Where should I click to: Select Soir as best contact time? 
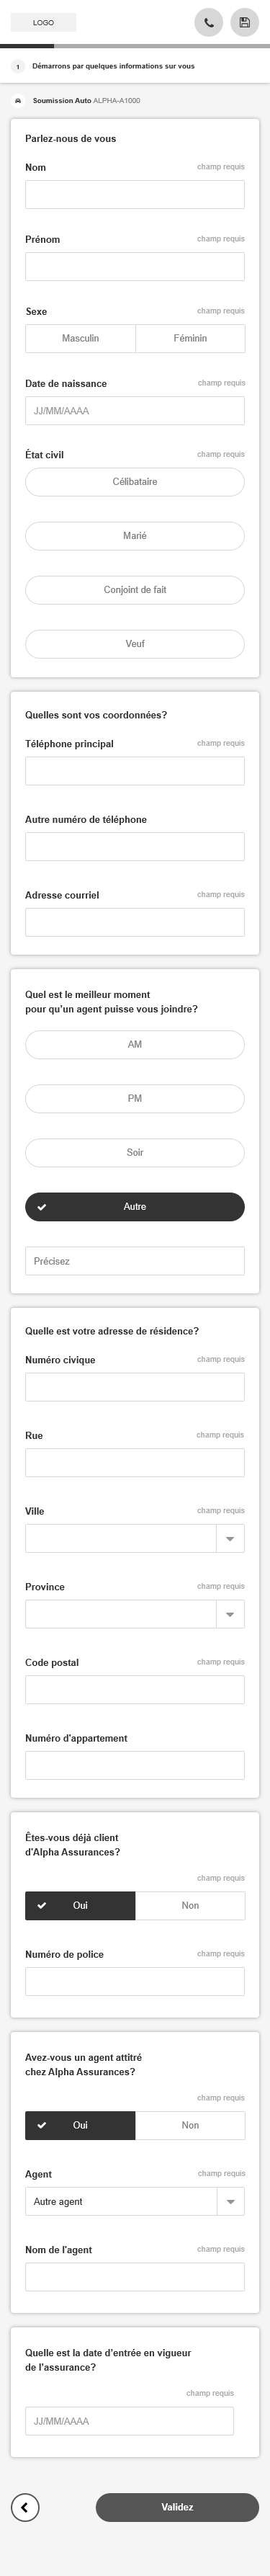[135, 1152]
